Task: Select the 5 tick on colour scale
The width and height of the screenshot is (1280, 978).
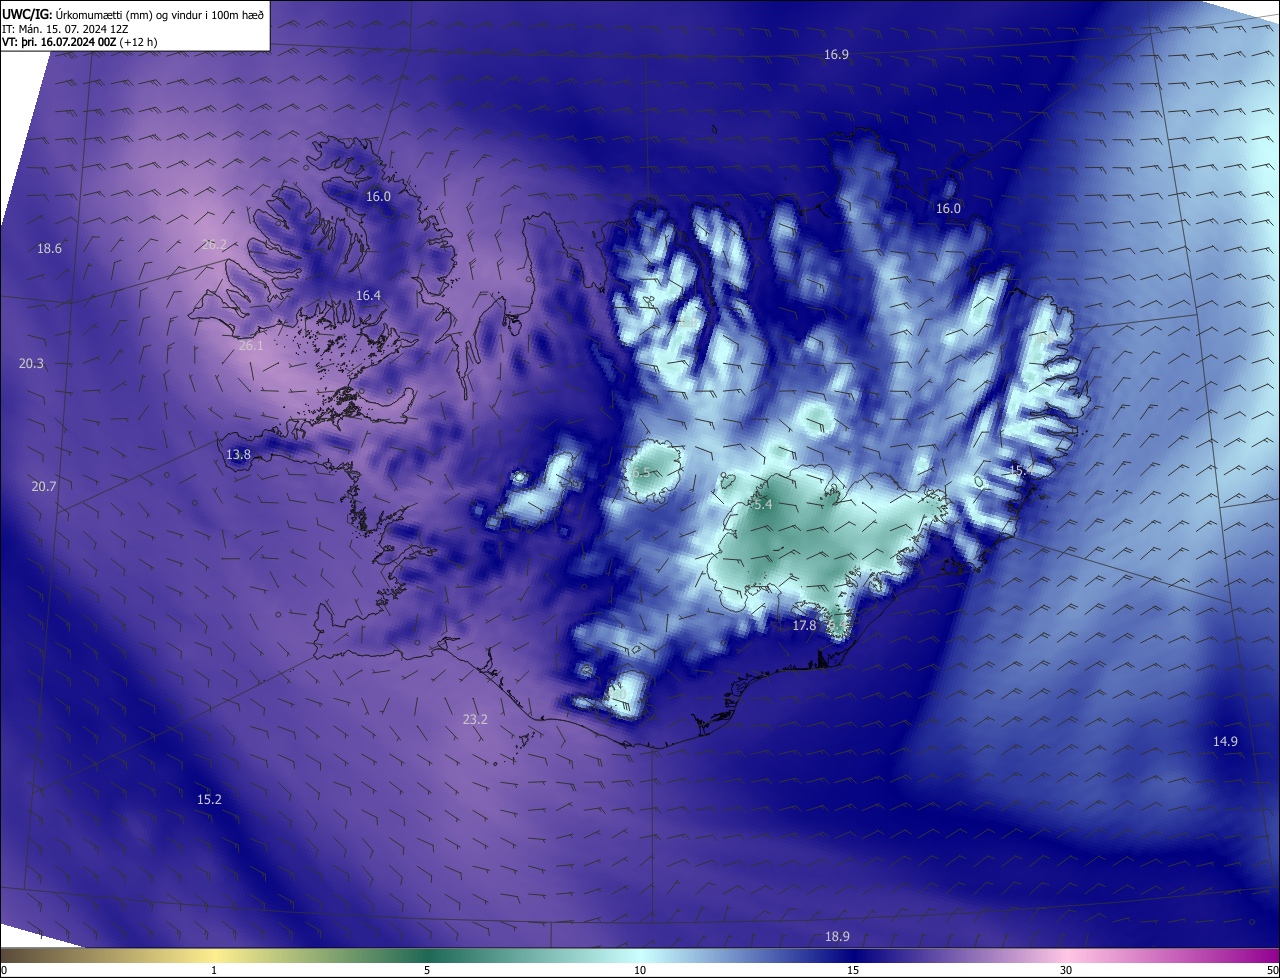Action: [427, 971]
